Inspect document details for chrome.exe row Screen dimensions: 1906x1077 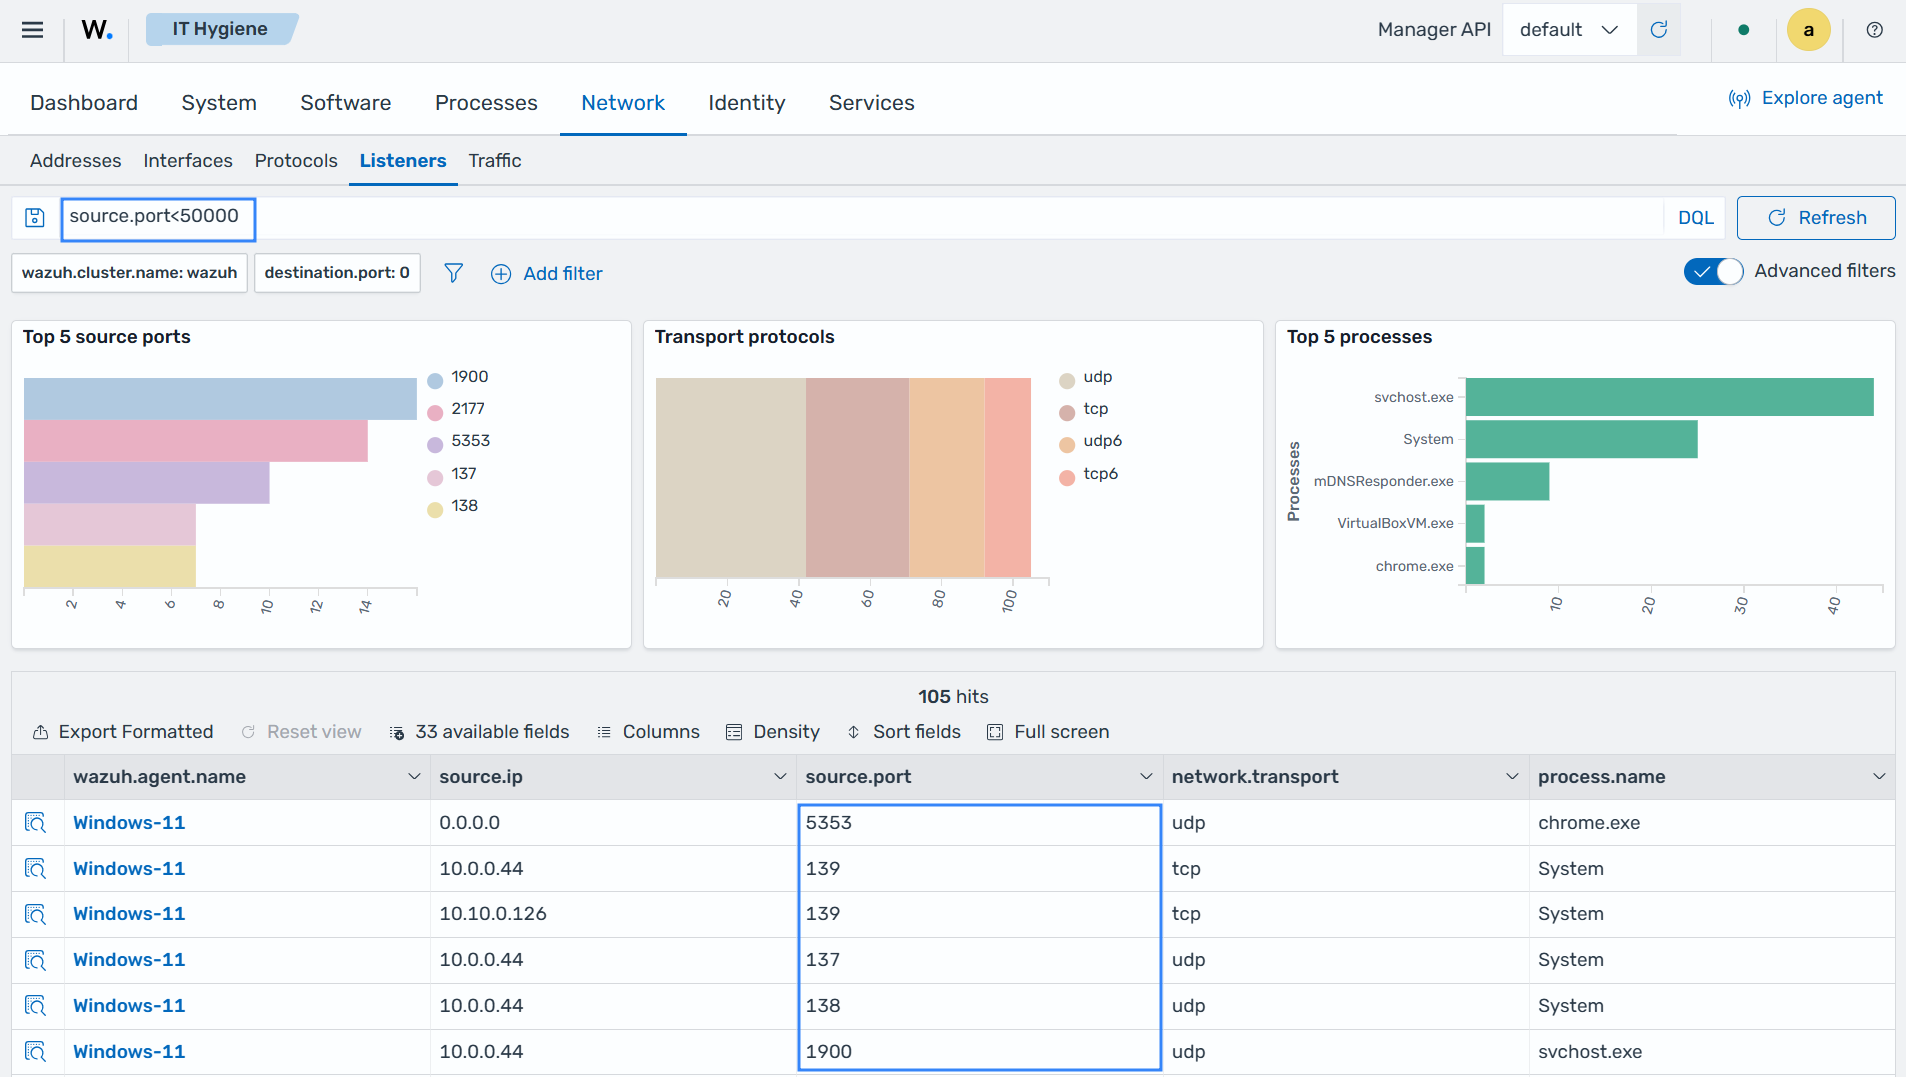pyautogui.click(x=36, y=823)
